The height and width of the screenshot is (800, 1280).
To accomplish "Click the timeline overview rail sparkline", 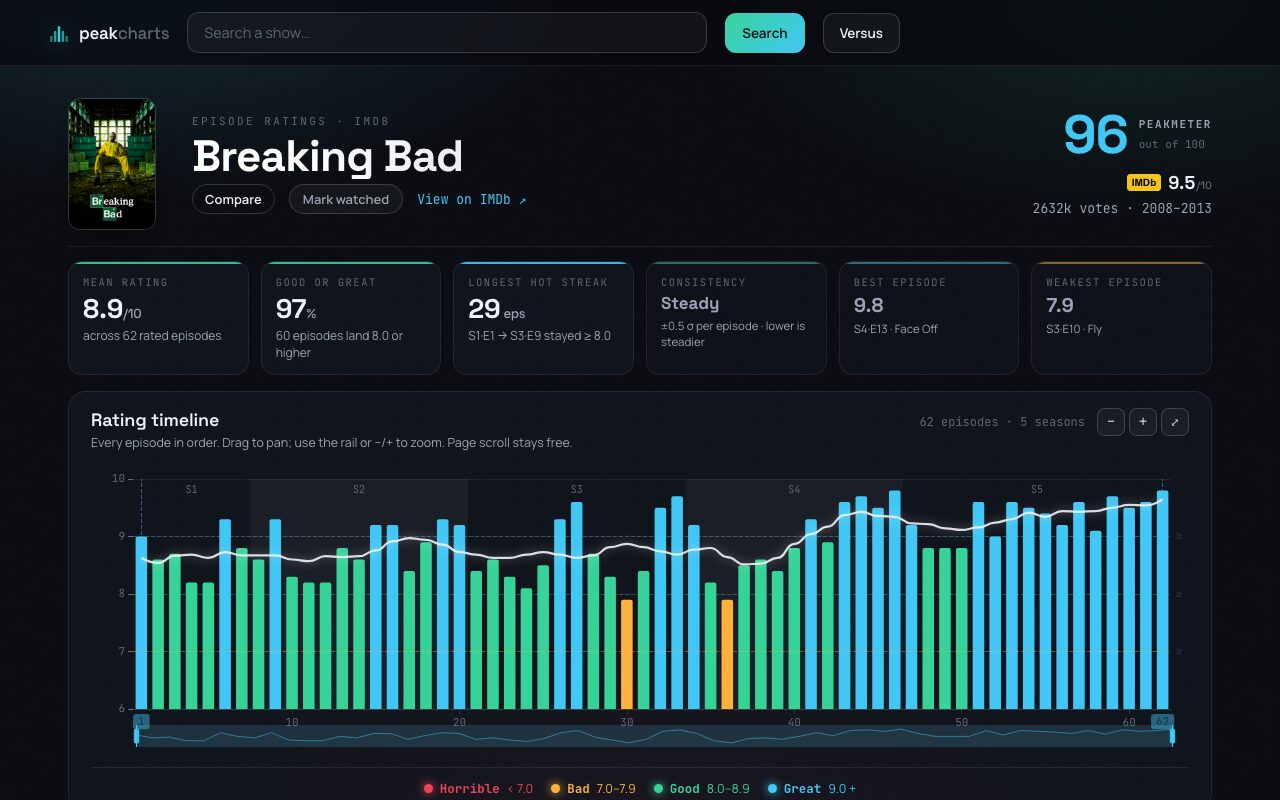I will (654, 737).
